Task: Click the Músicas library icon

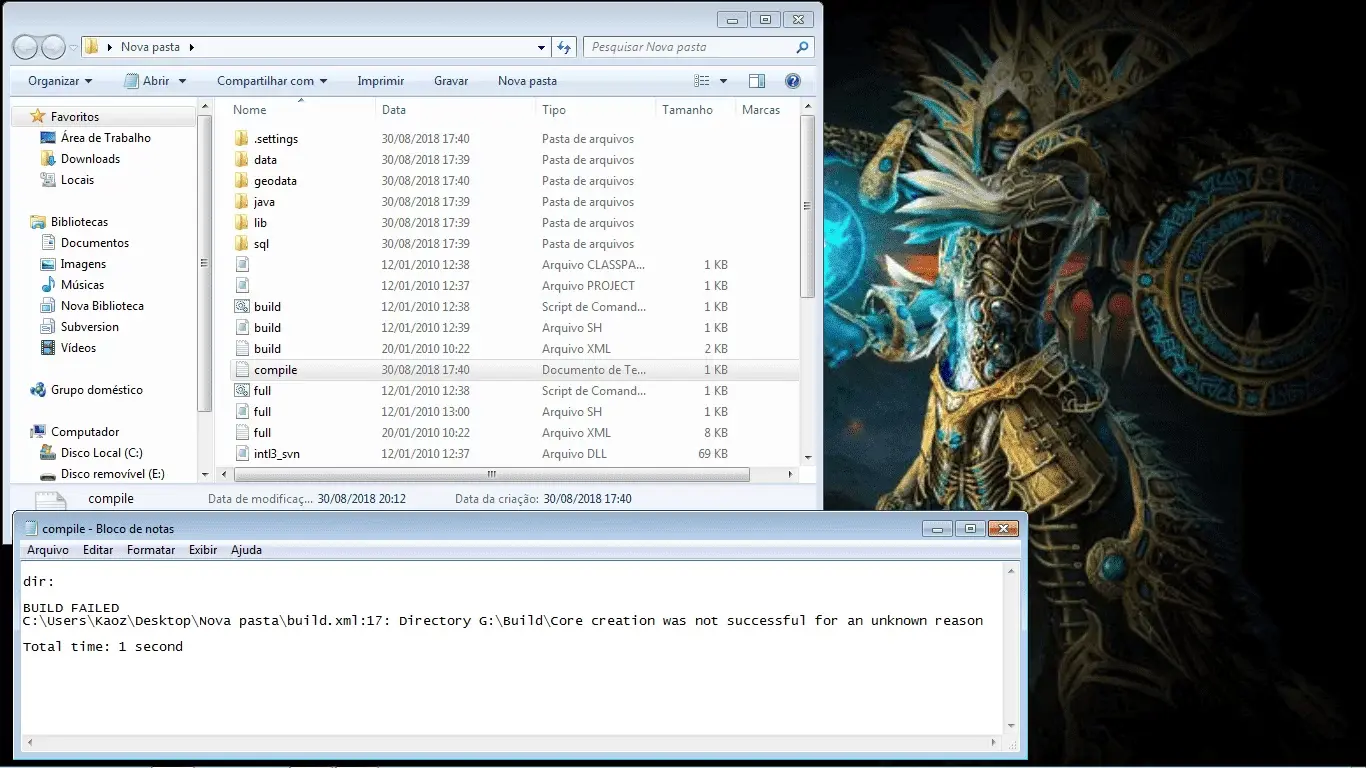Action: click(x=48, y=285)
